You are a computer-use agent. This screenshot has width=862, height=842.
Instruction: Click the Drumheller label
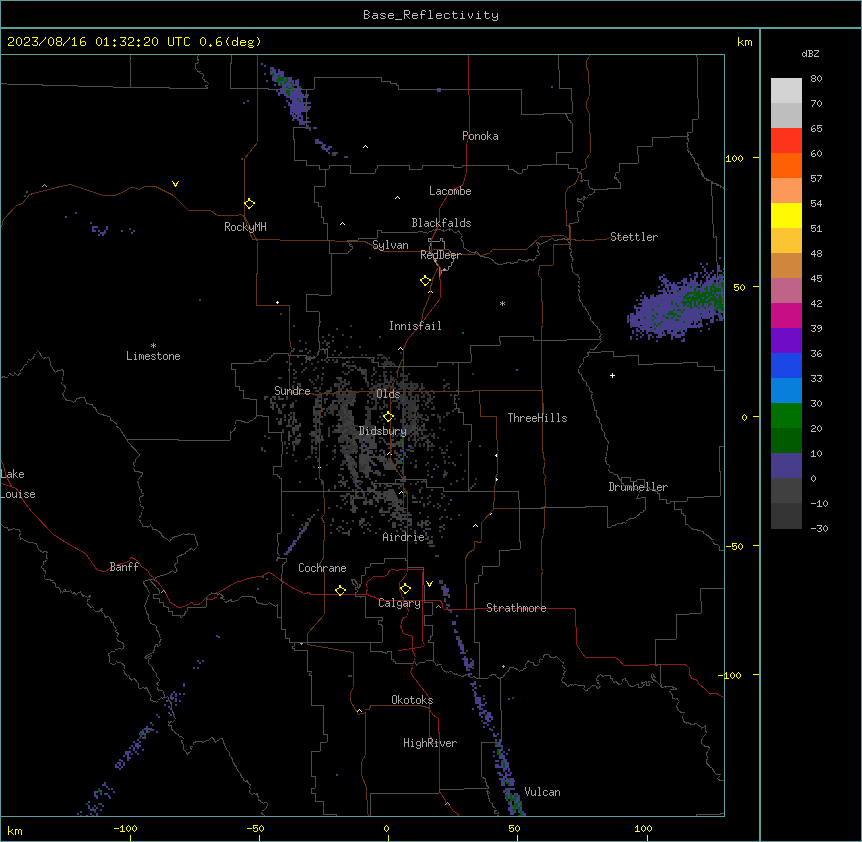click(x=638, y=487)
